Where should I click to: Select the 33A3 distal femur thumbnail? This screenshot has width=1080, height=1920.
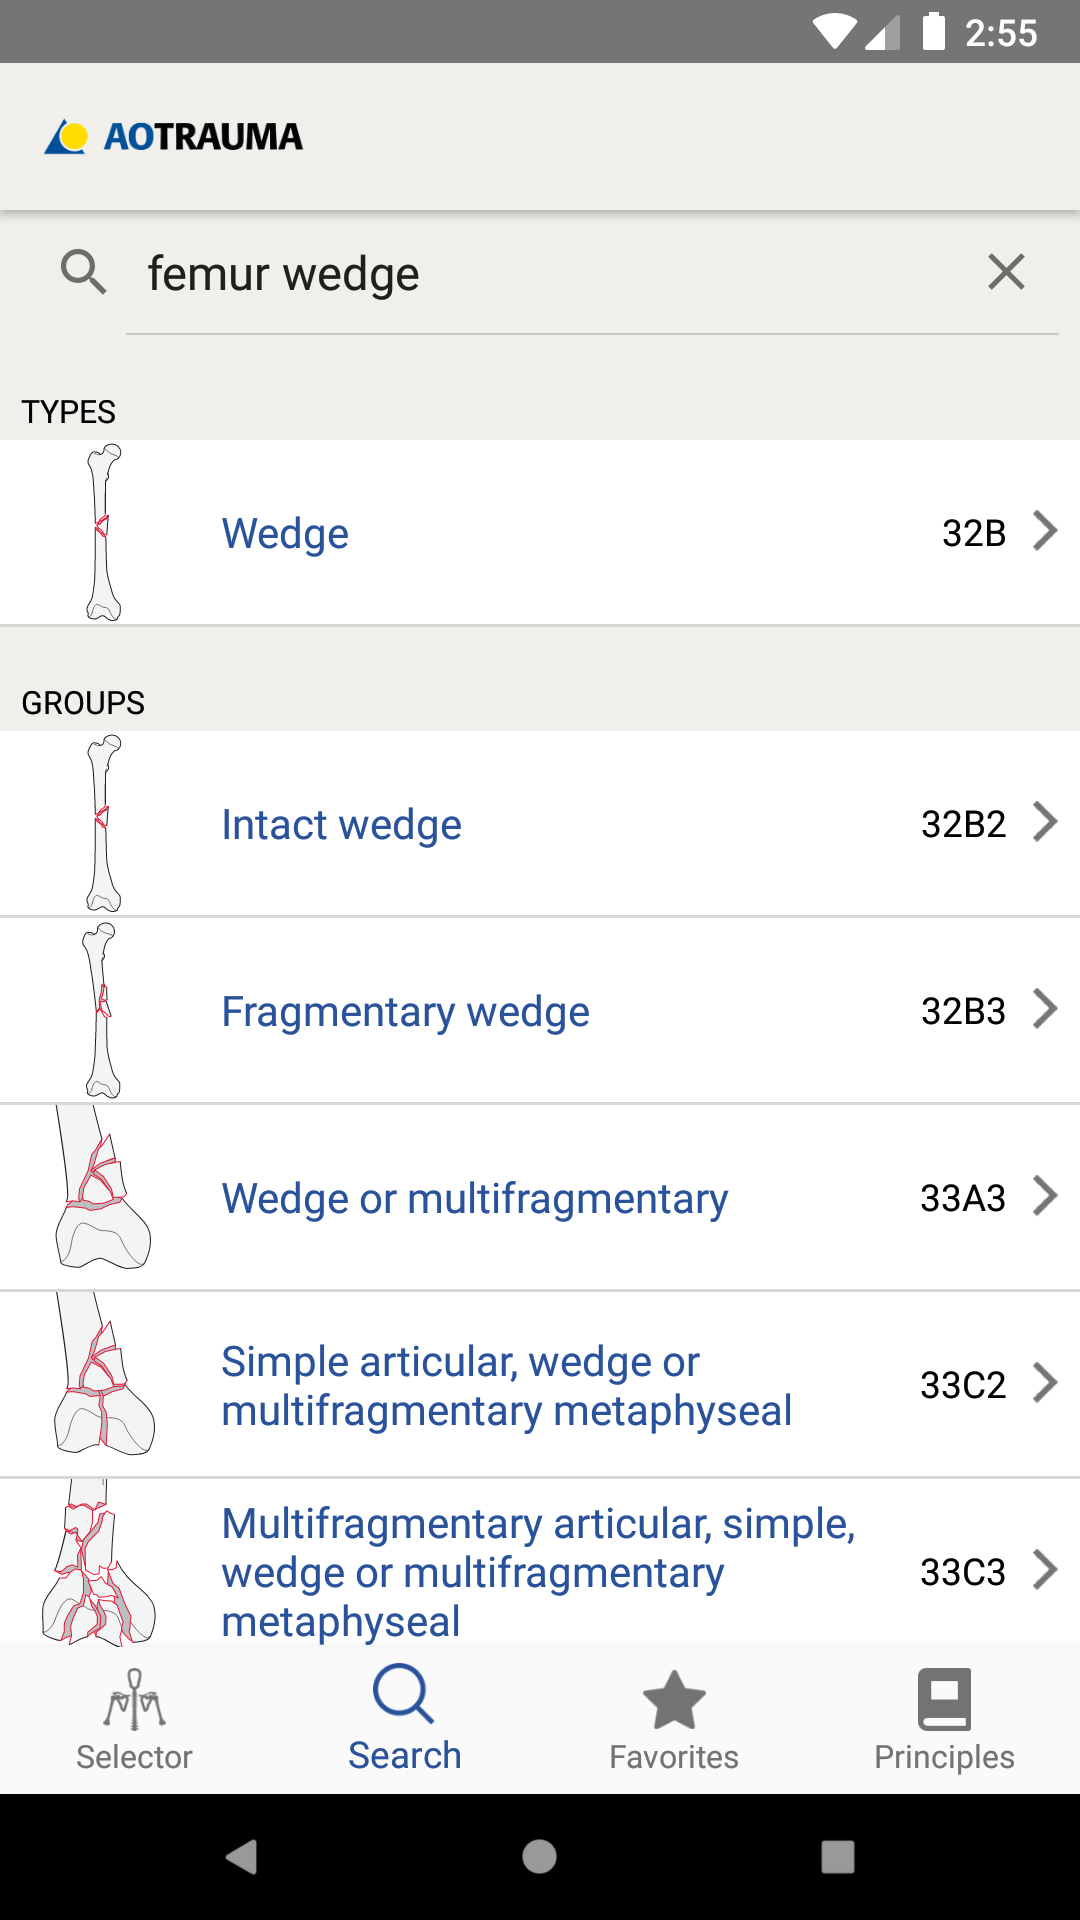(x=102, y=1187)
